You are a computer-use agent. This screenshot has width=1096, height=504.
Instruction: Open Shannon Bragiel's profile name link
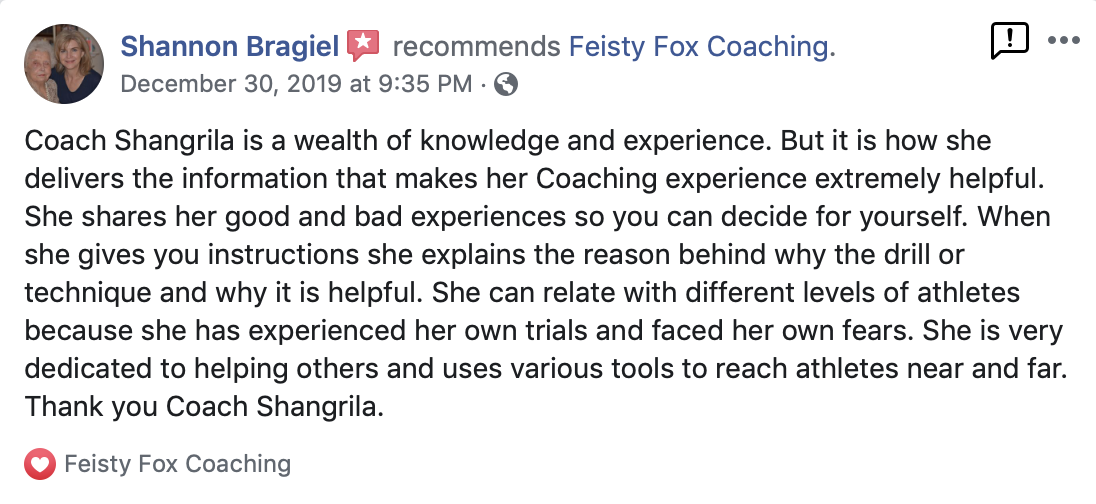230,46
